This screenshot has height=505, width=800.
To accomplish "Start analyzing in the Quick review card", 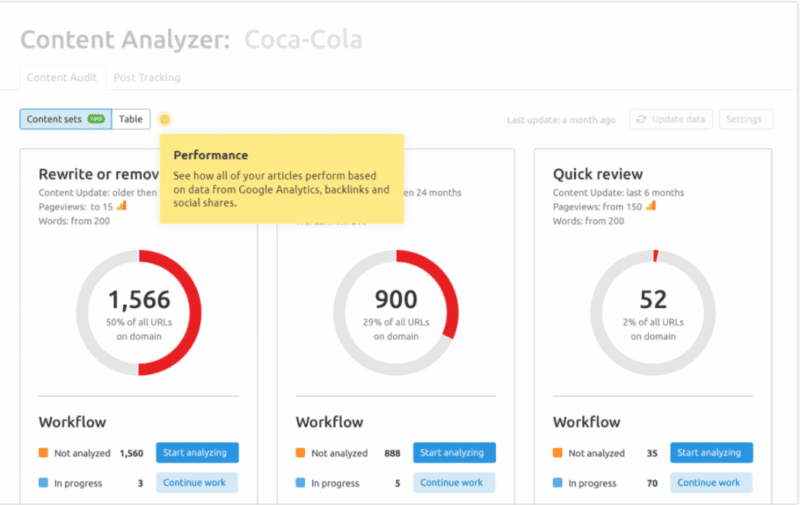I will pos(711,453).
